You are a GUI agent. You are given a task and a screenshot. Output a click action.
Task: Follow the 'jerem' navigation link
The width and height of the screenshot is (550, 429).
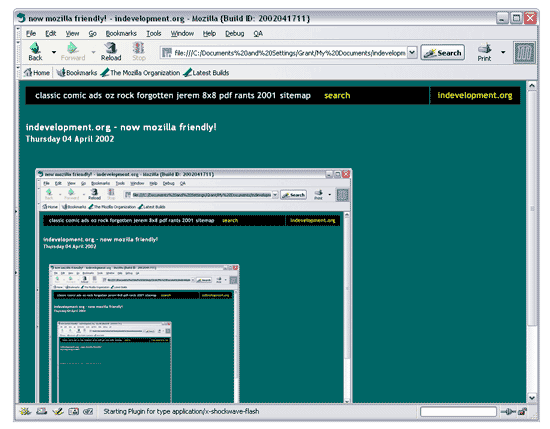(x=188, y=95)
